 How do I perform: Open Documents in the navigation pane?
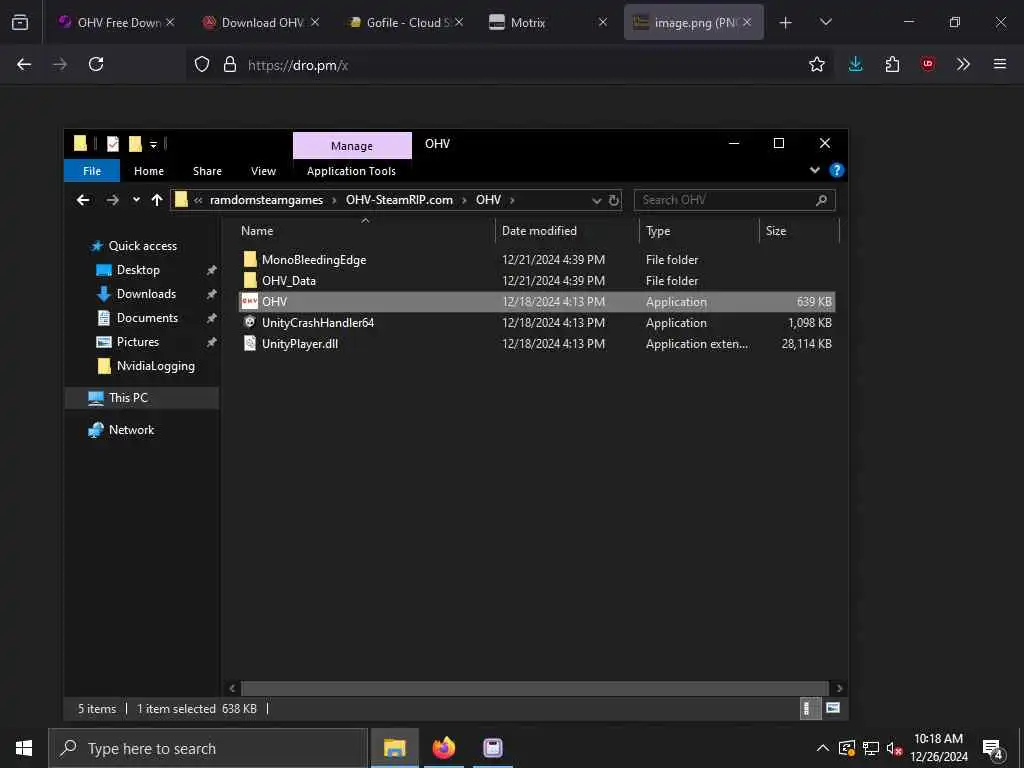click(147, 318)
